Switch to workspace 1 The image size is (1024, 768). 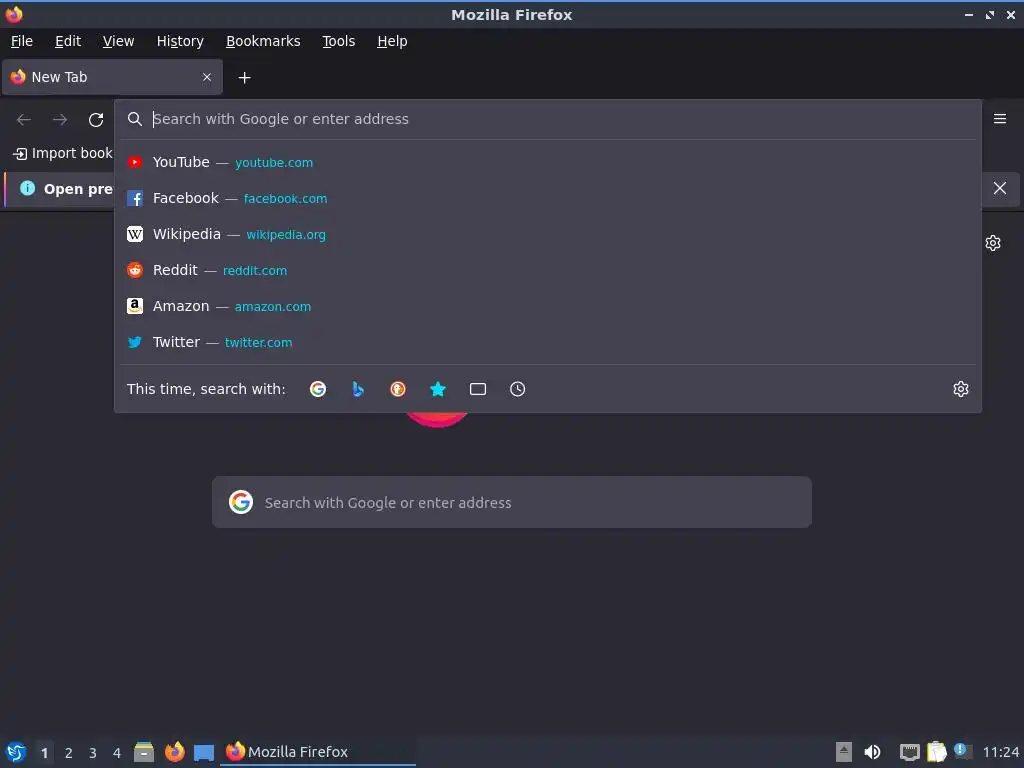click(x=44, y=753)
